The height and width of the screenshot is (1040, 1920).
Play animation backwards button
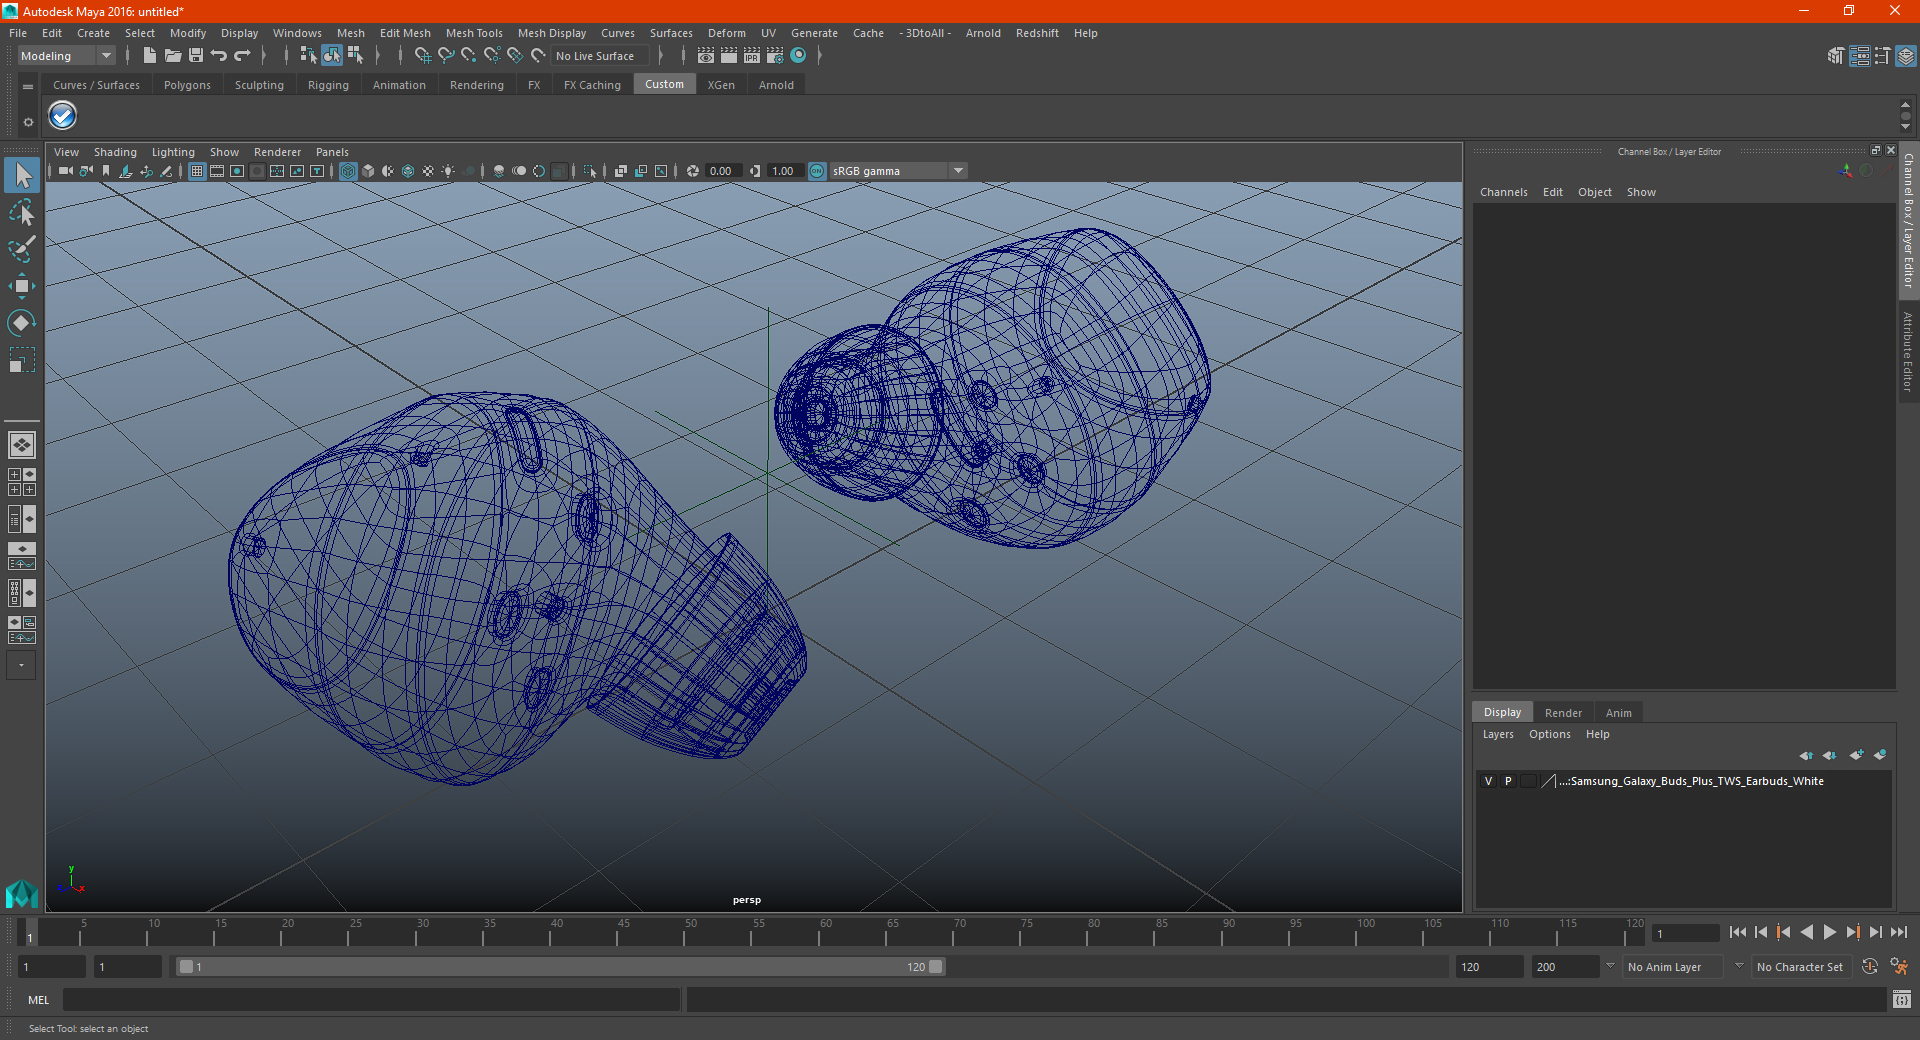[x=1806, y=932]
